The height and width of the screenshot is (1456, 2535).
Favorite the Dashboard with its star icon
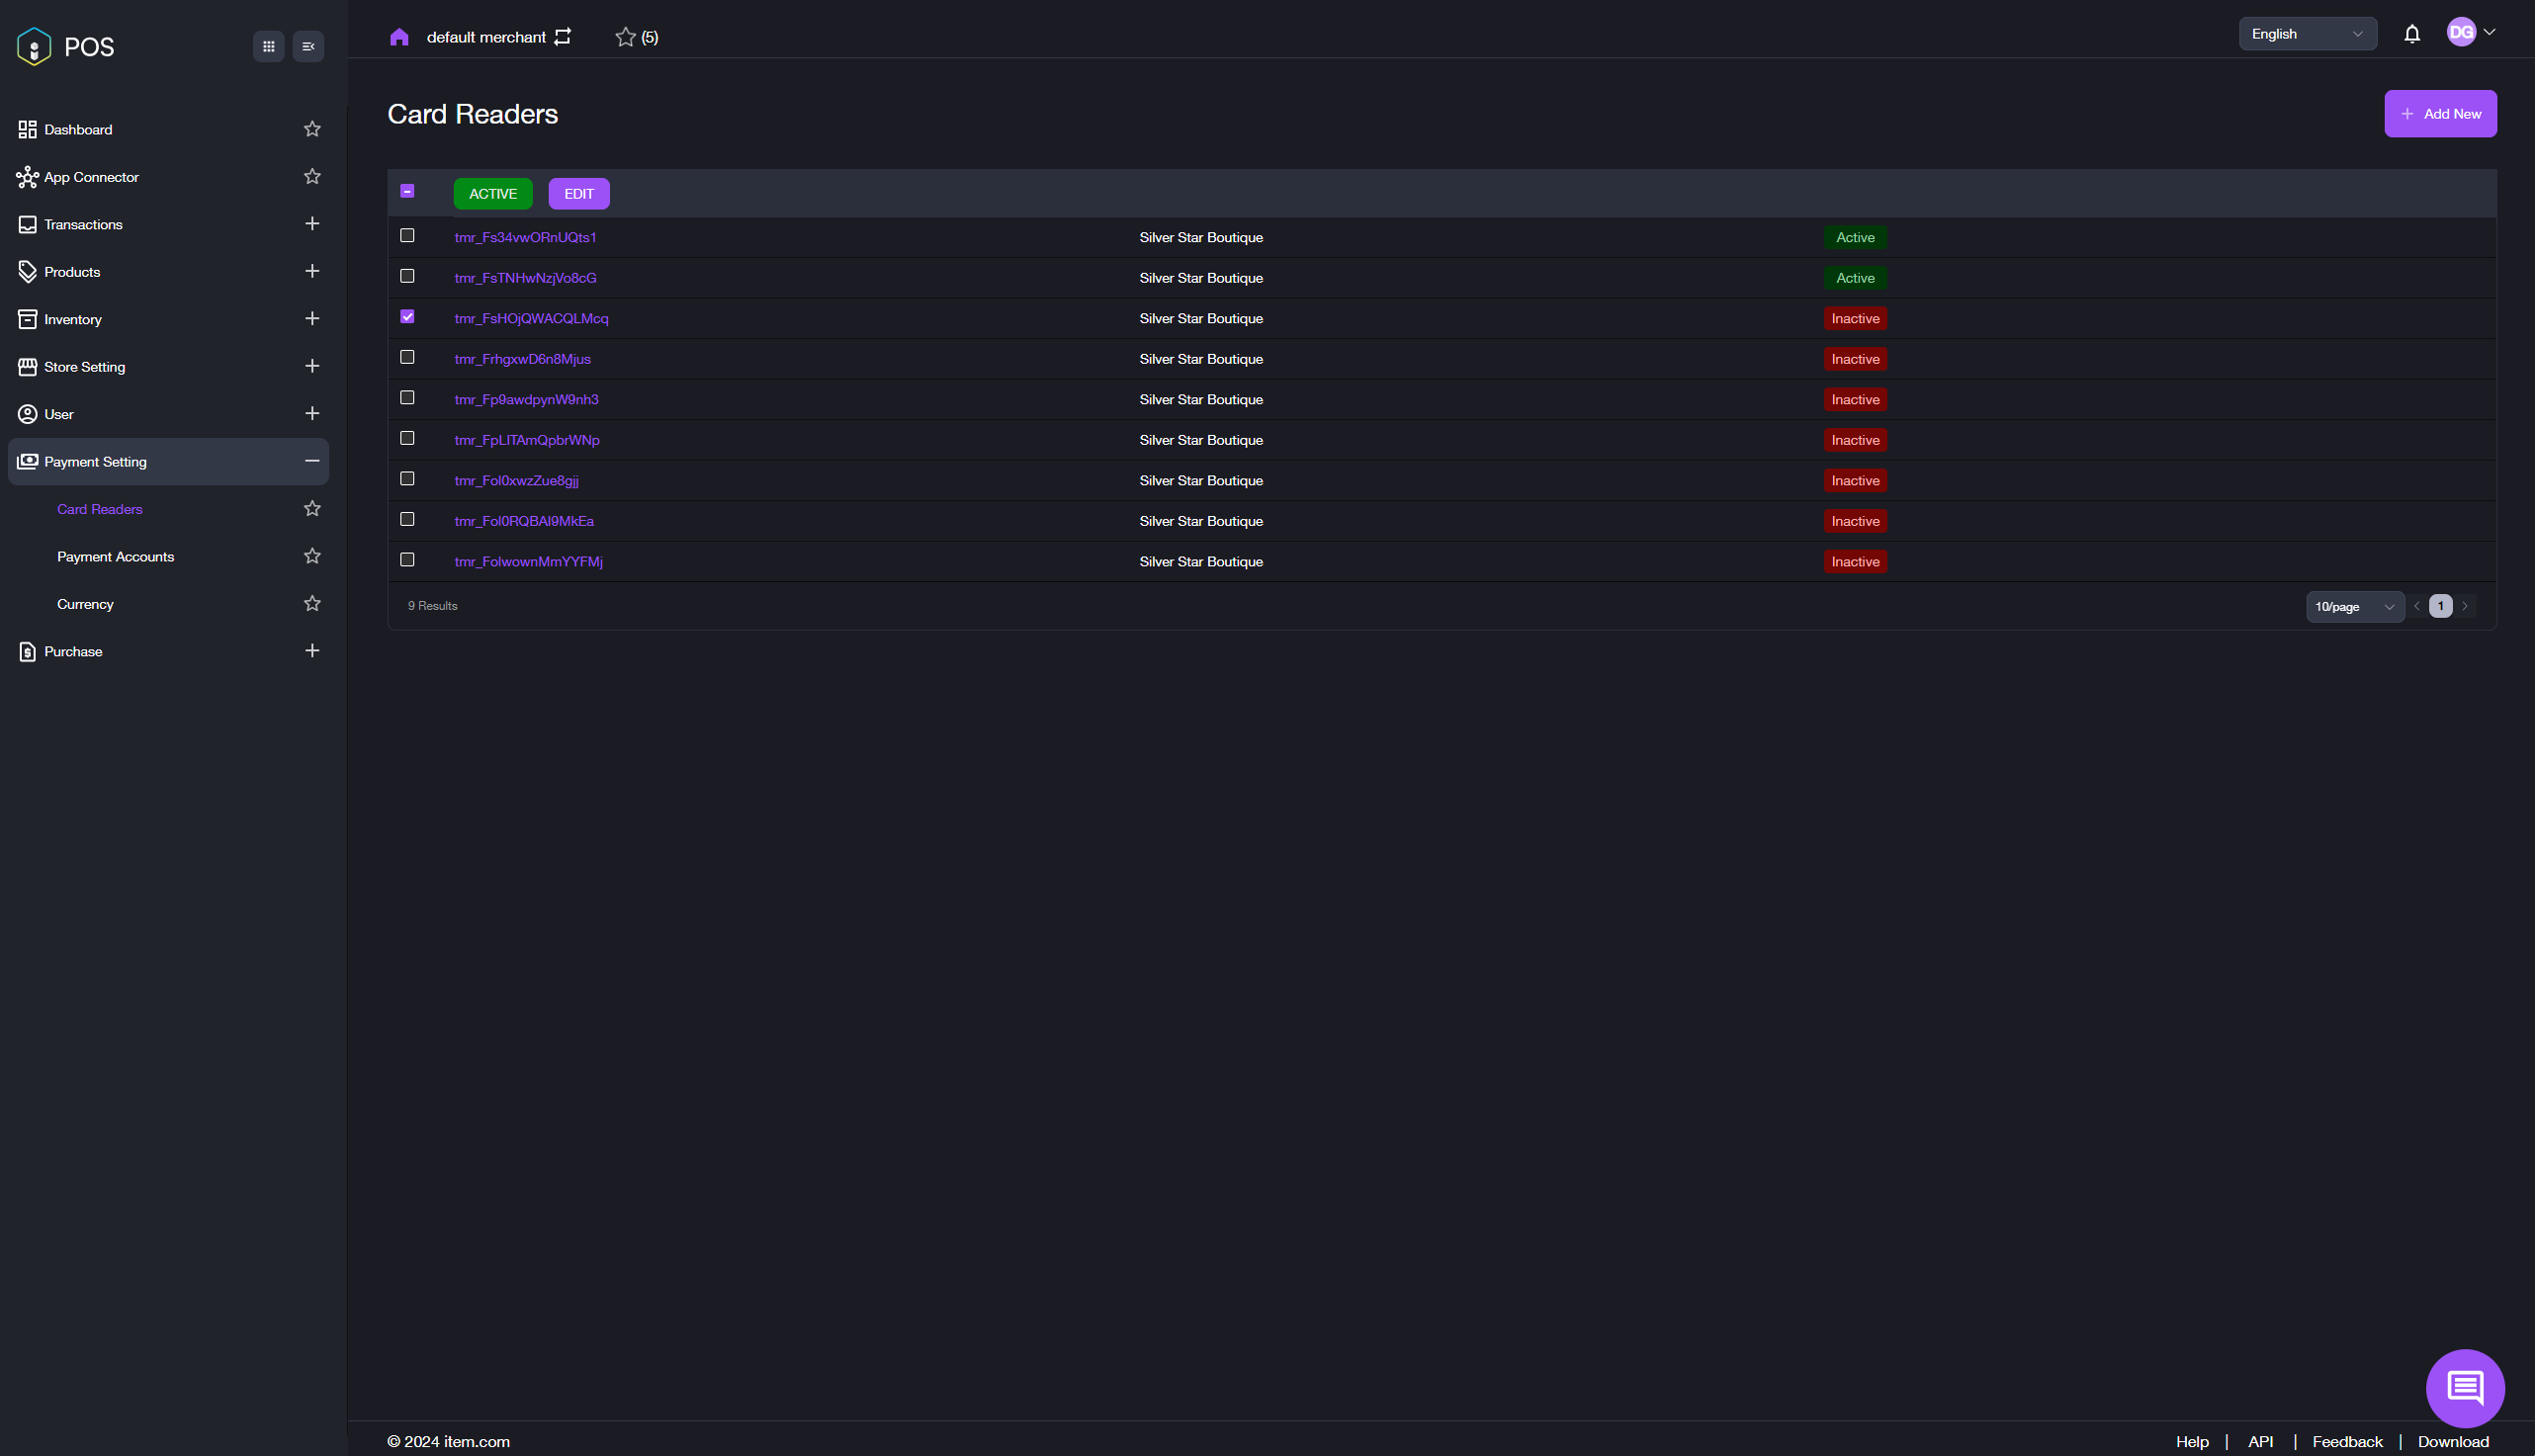click(312, 129)
